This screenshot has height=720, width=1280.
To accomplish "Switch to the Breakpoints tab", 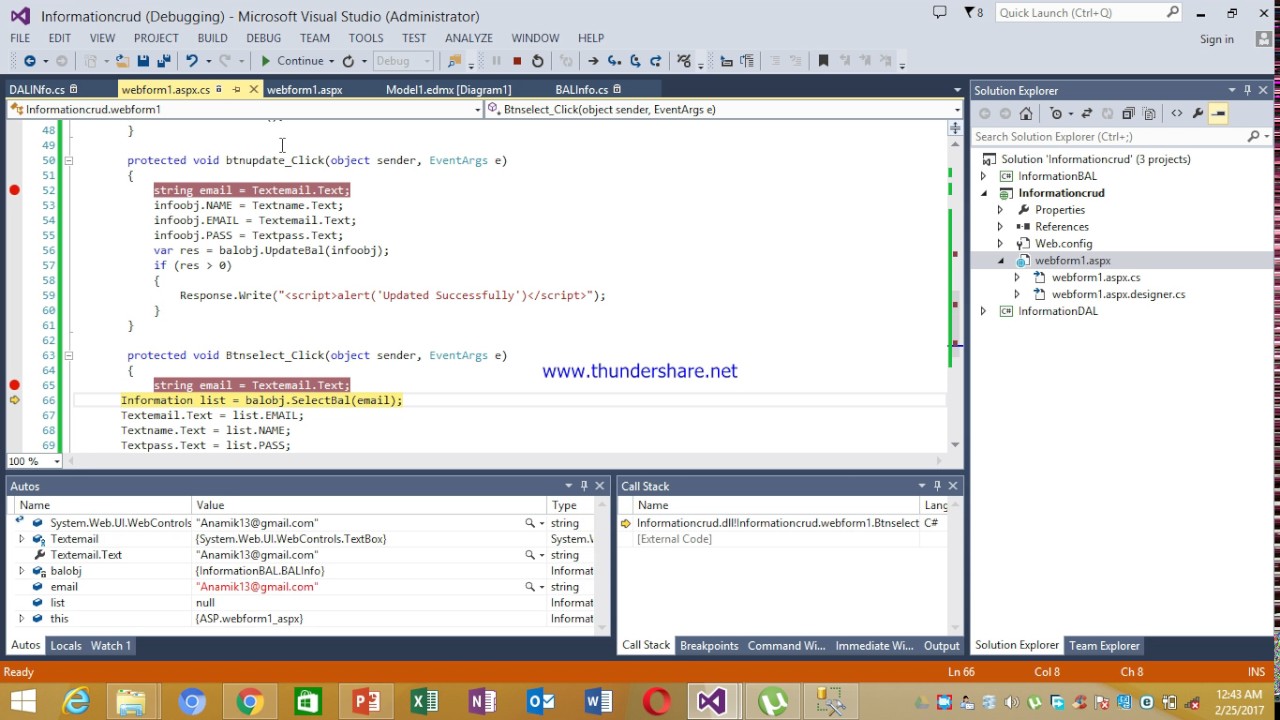I will pyautogui.click(x=709, y=646).
